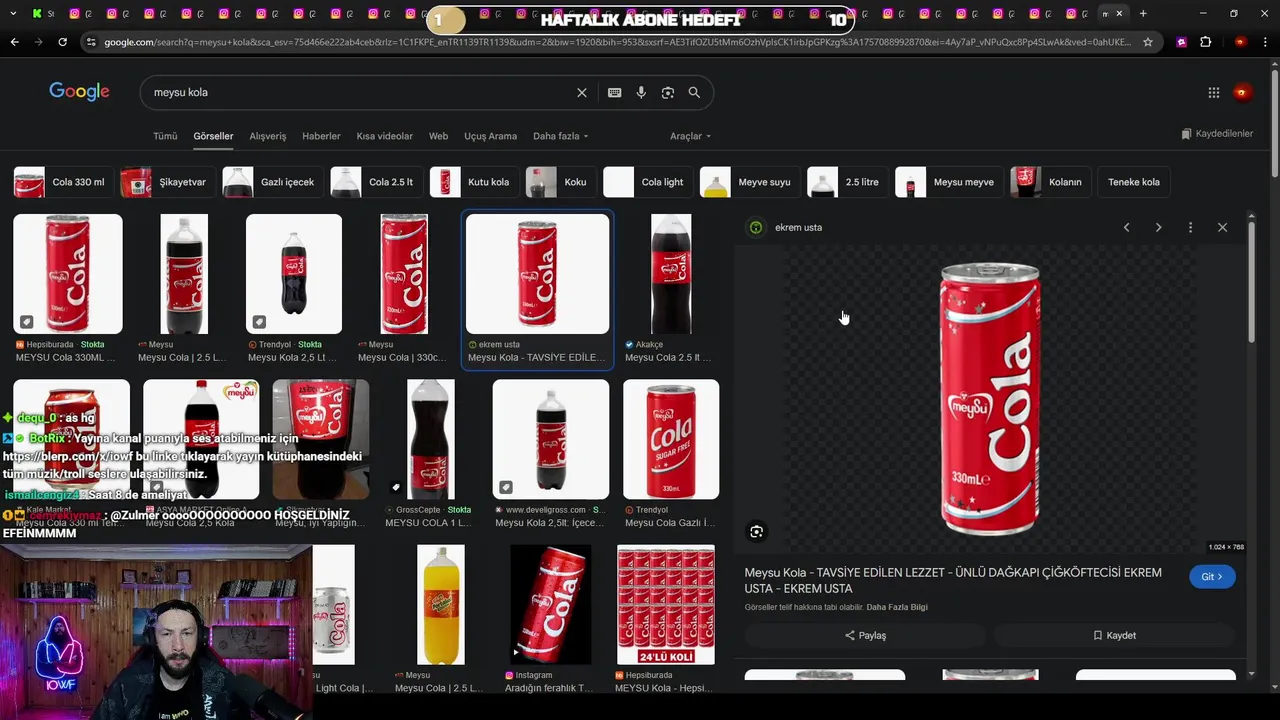Image resolution: width=1280 pixels, height=720 pixels.
Task: Click the Git visit button
Action: click(x=1212, y=577)
